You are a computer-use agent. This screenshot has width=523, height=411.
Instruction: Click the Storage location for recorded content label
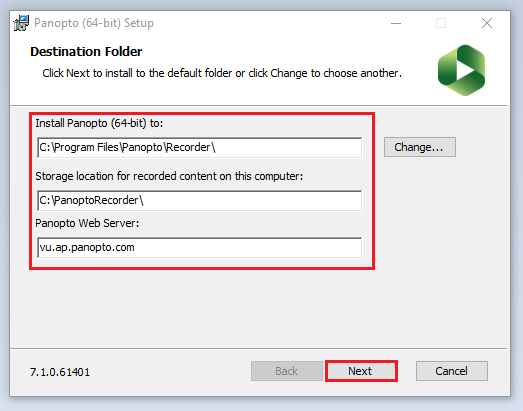(x=169, y=176)
